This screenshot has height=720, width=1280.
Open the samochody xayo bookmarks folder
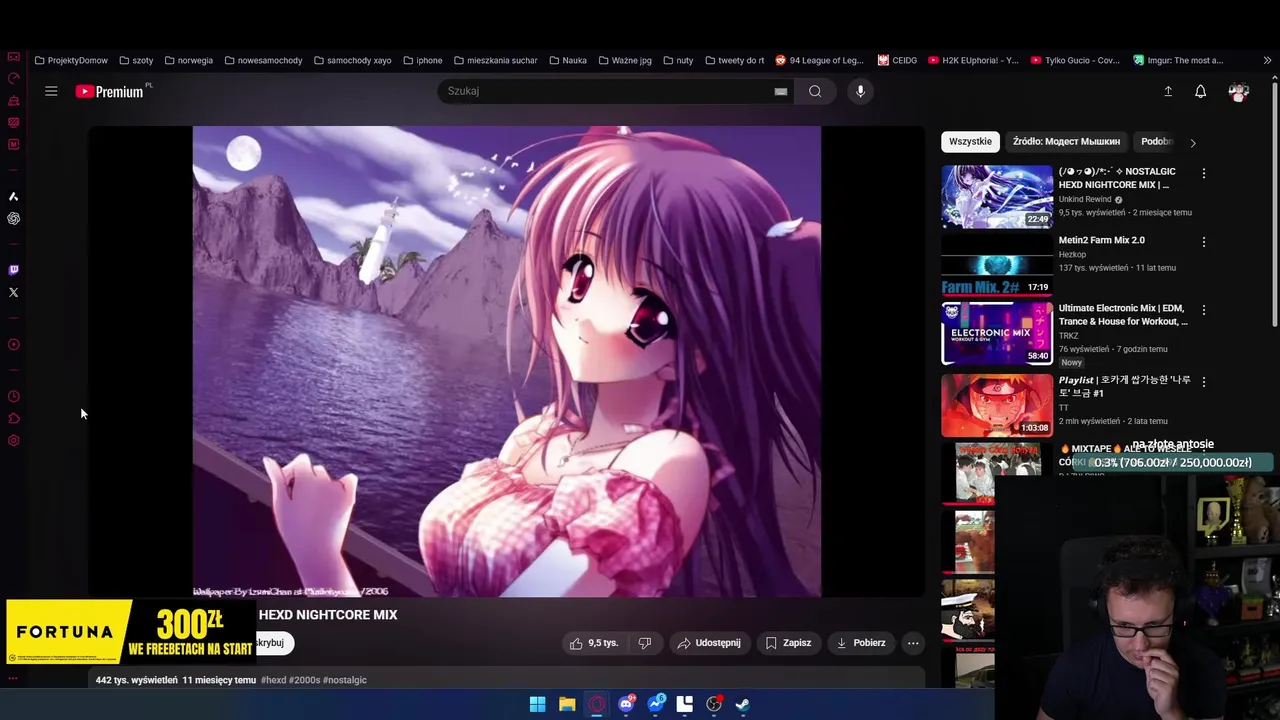[352, 60]
